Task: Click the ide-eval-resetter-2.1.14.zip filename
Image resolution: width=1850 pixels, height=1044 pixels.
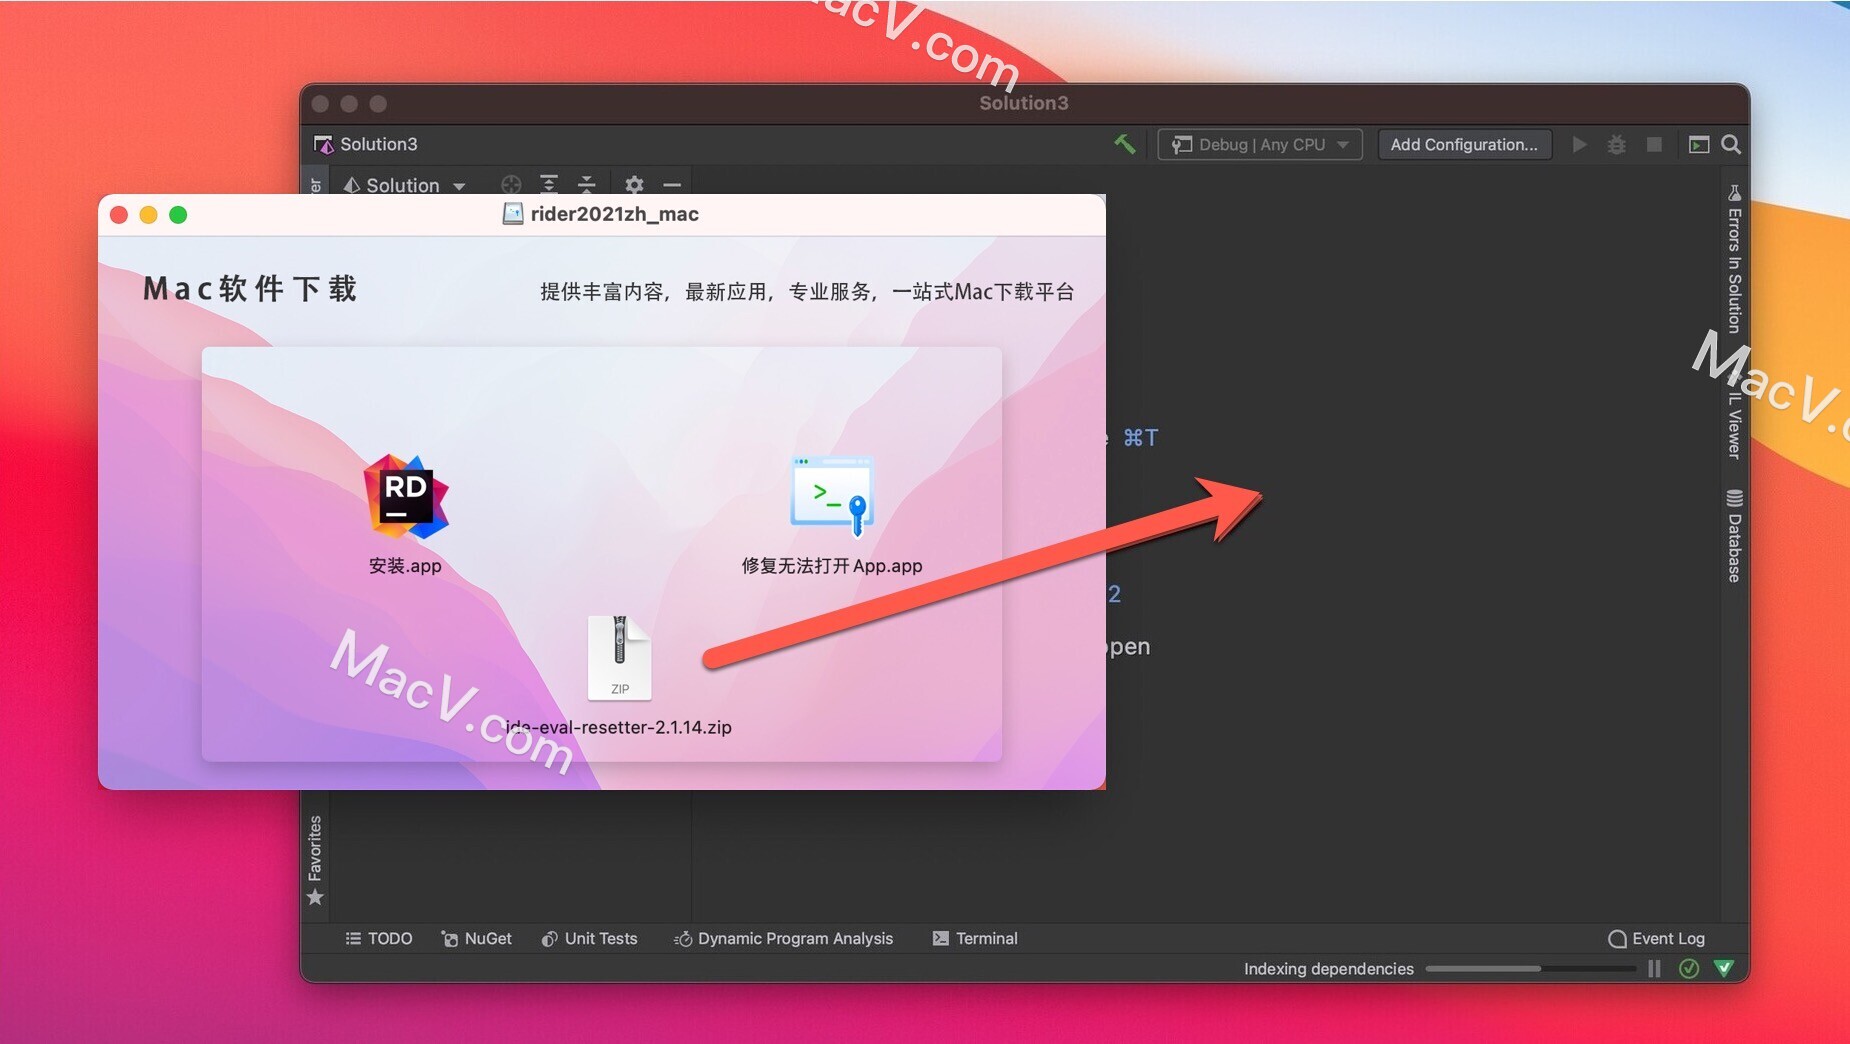Action: tap(619, 727)
